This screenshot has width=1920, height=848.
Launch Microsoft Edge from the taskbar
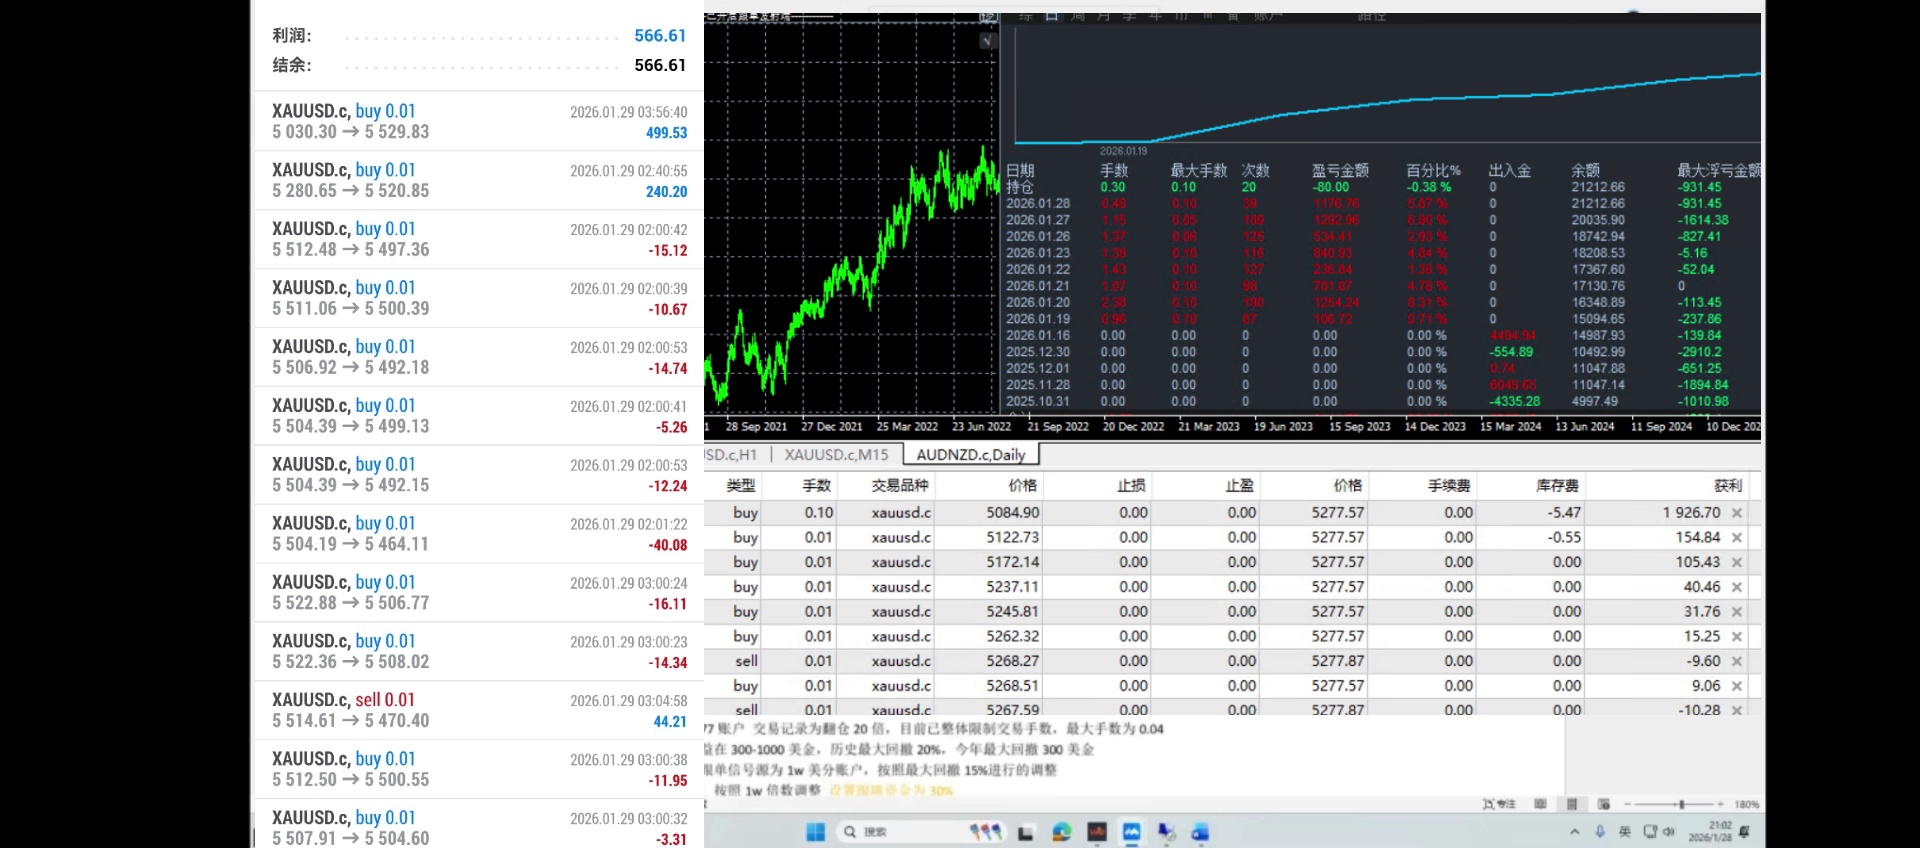(x=1061, y=832)
